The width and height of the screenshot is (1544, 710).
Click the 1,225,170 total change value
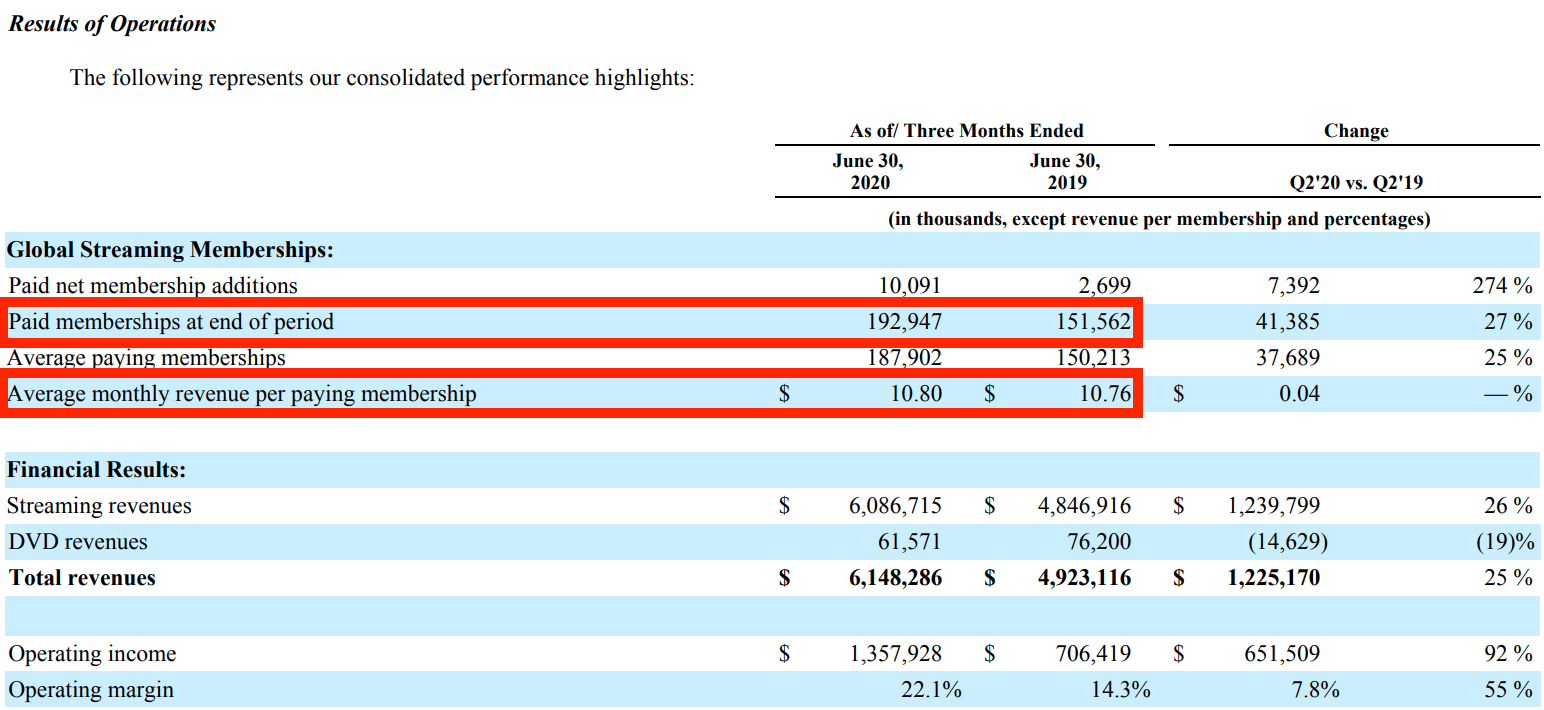point(1274,578)
